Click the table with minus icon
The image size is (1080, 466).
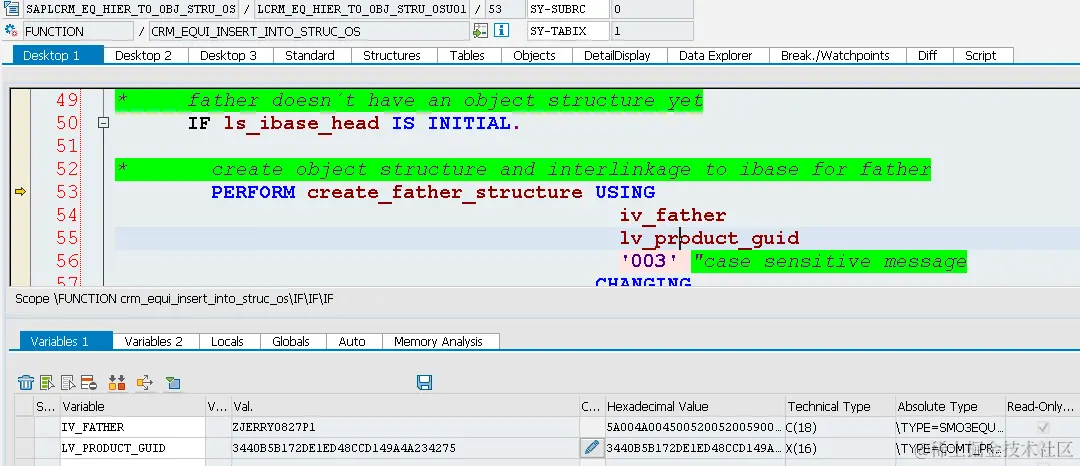(x=88, y=383)
